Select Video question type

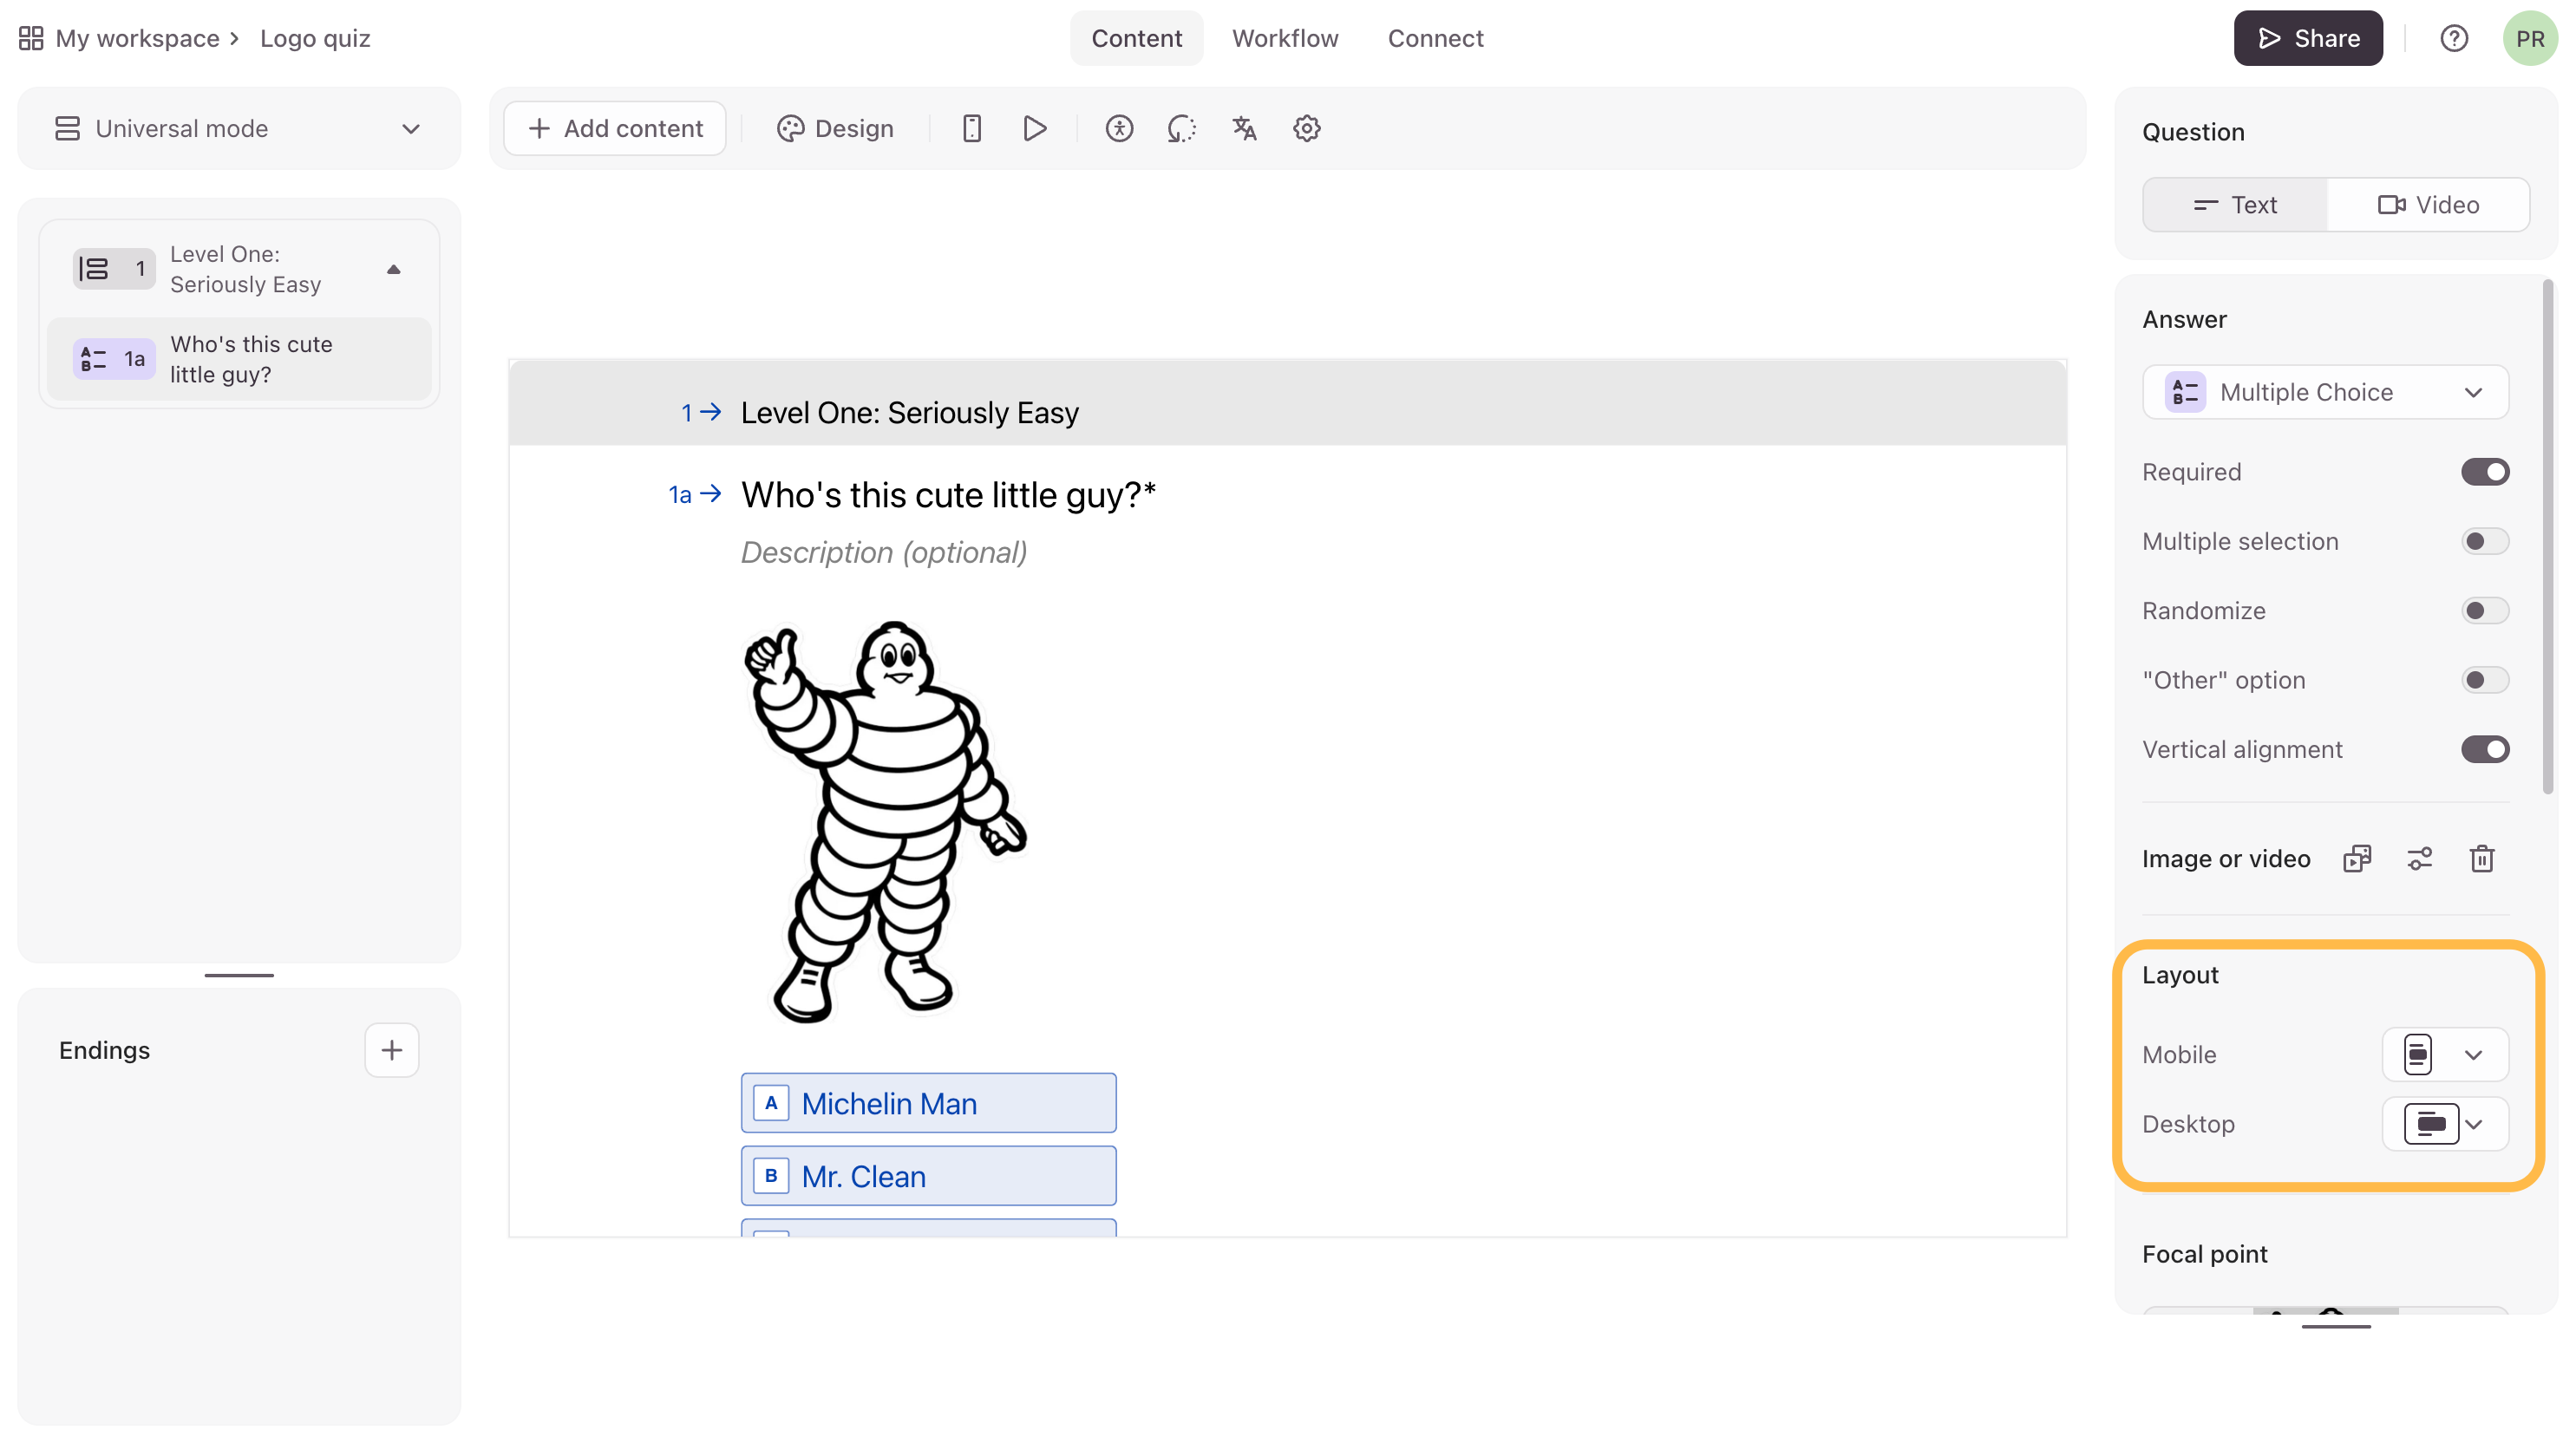[2428, 205]
